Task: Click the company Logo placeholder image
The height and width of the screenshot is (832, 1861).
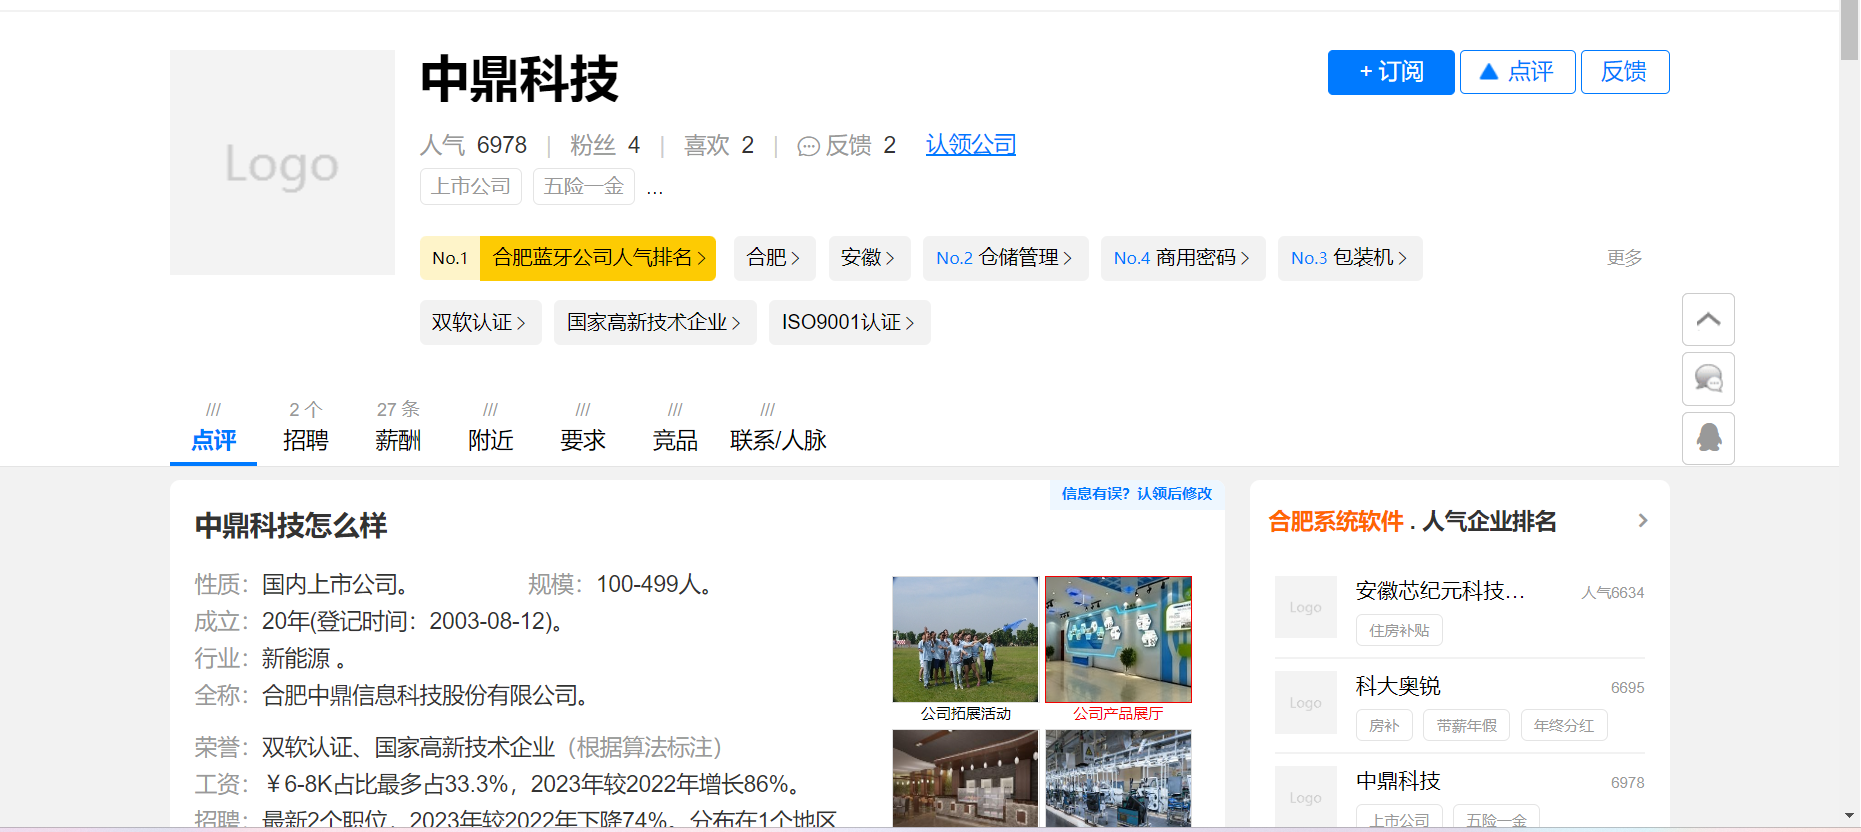Action: (x=282, y=162)
